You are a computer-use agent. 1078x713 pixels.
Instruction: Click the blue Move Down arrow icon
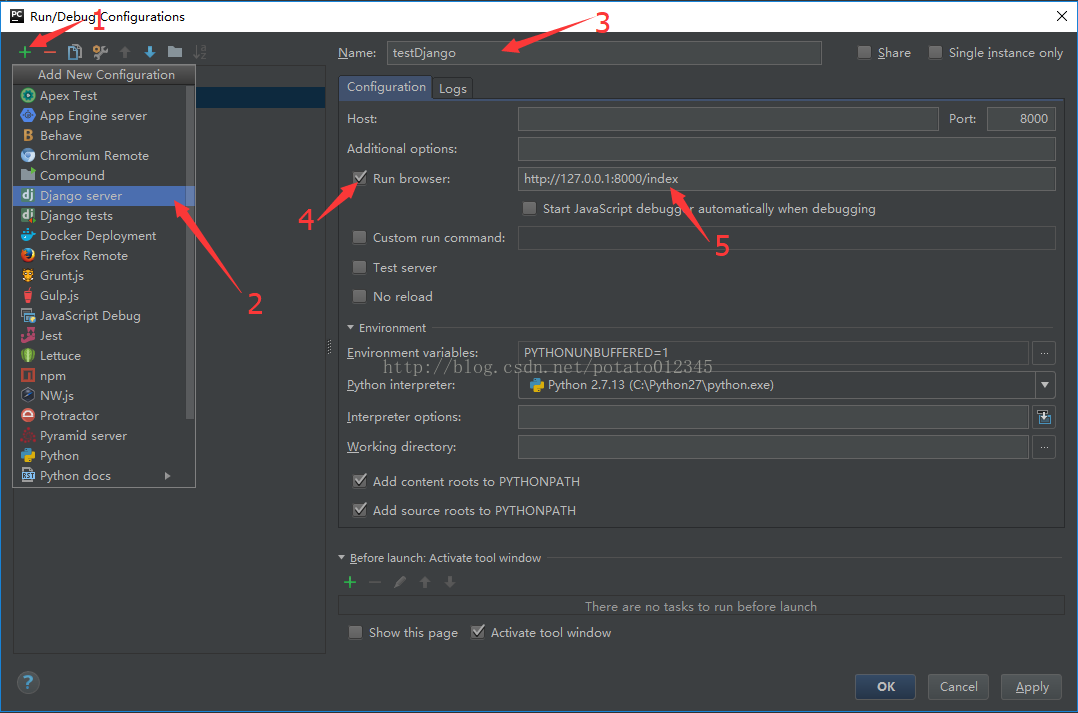click(x=150, y=52)
